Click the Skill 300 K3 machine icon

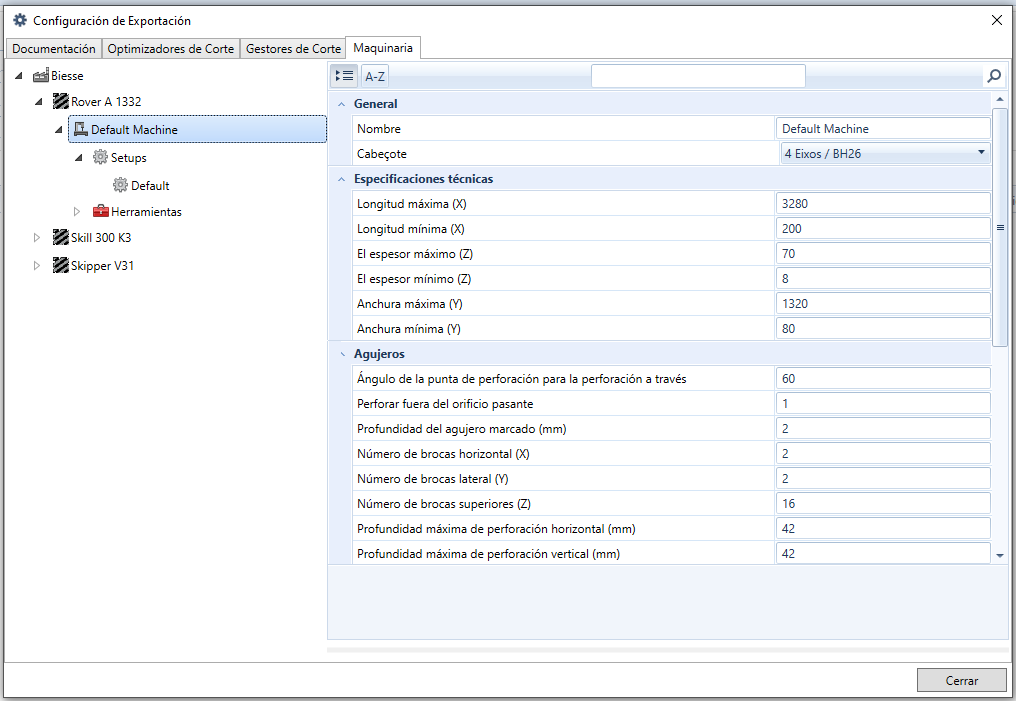coord(61,237)
